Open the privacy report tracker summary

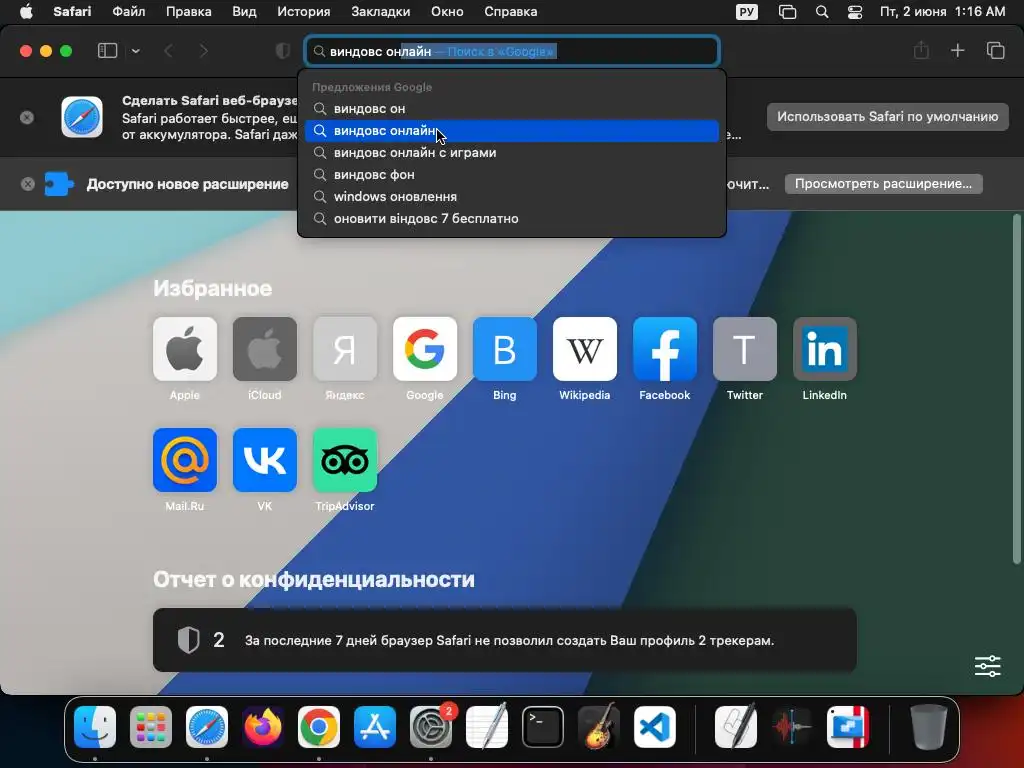pyautogui.click(x=504, y=640)
